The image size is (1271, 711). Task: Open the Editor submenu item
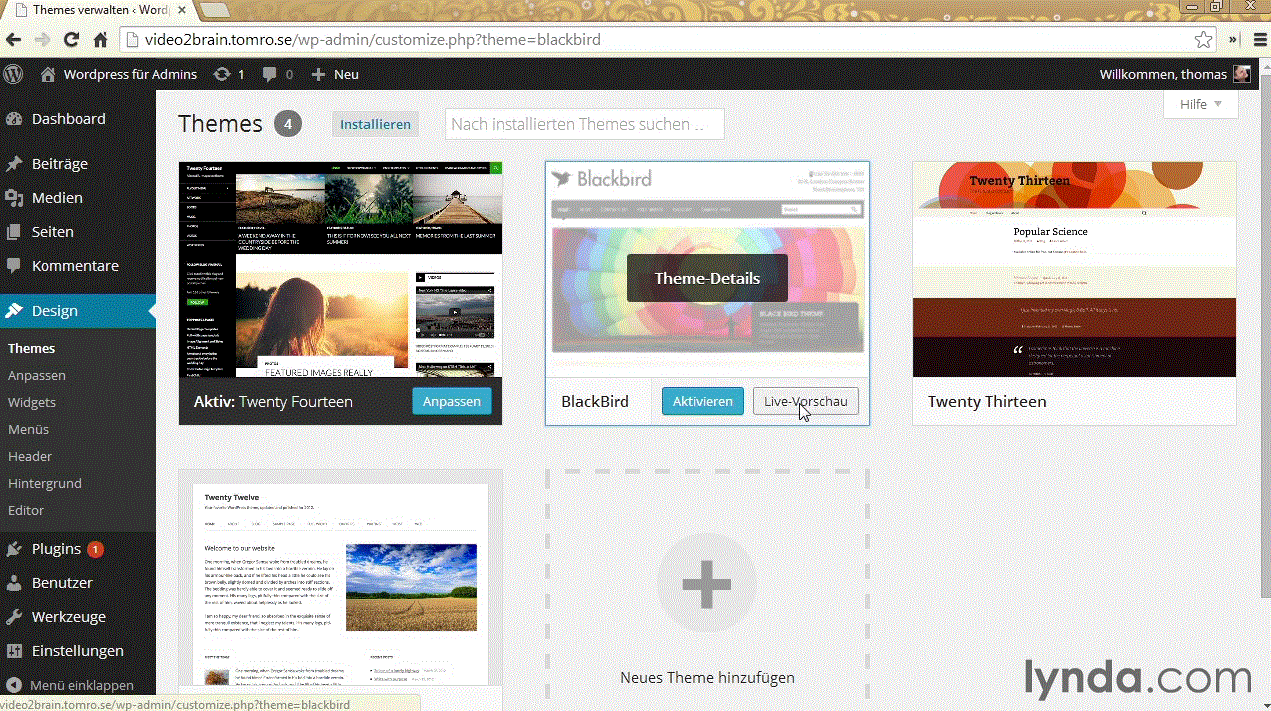(x=26, y=510)
